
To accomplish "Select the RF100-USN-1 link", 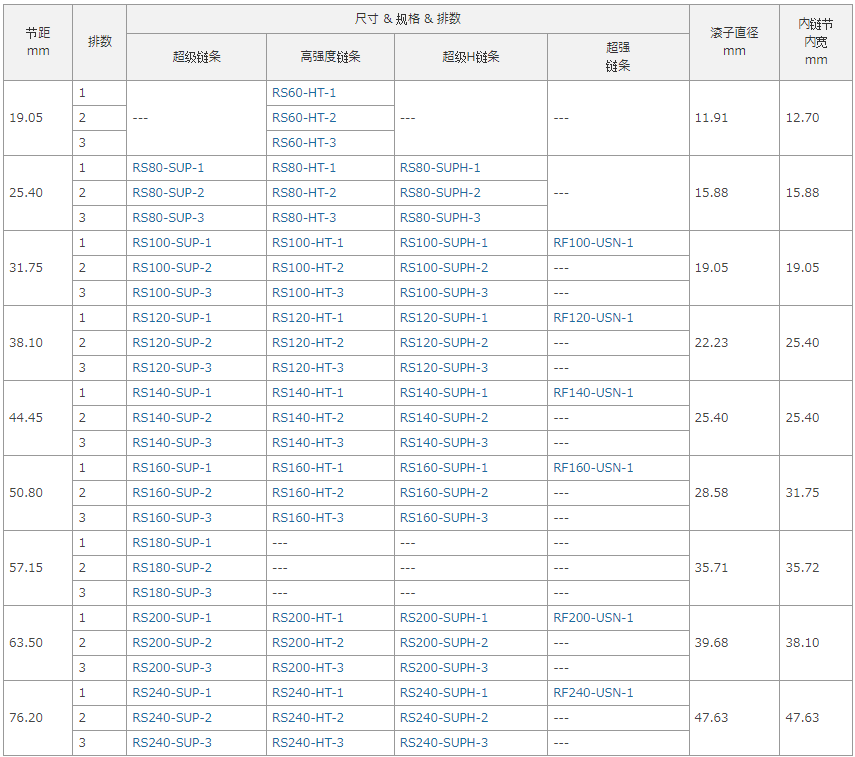I will pyautogui.click(x=593, y=243).
